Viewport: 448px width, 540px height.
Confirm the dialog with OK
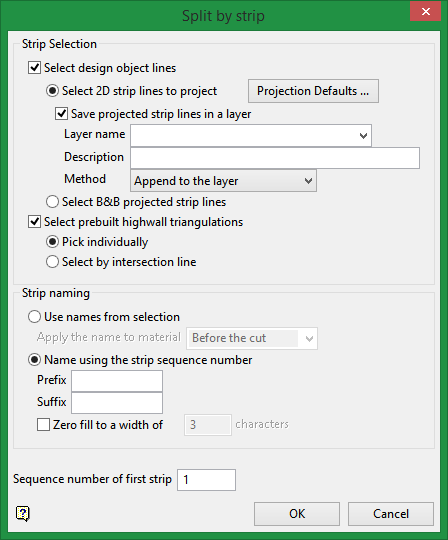tap(297, 514)
